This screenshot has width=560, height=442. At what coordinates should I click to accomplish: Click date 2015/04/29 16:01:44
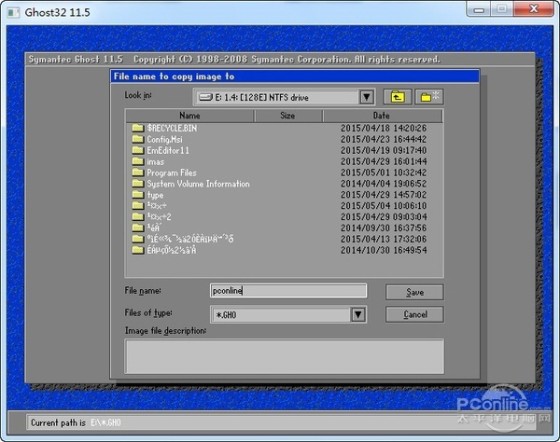tap(384, 161)
